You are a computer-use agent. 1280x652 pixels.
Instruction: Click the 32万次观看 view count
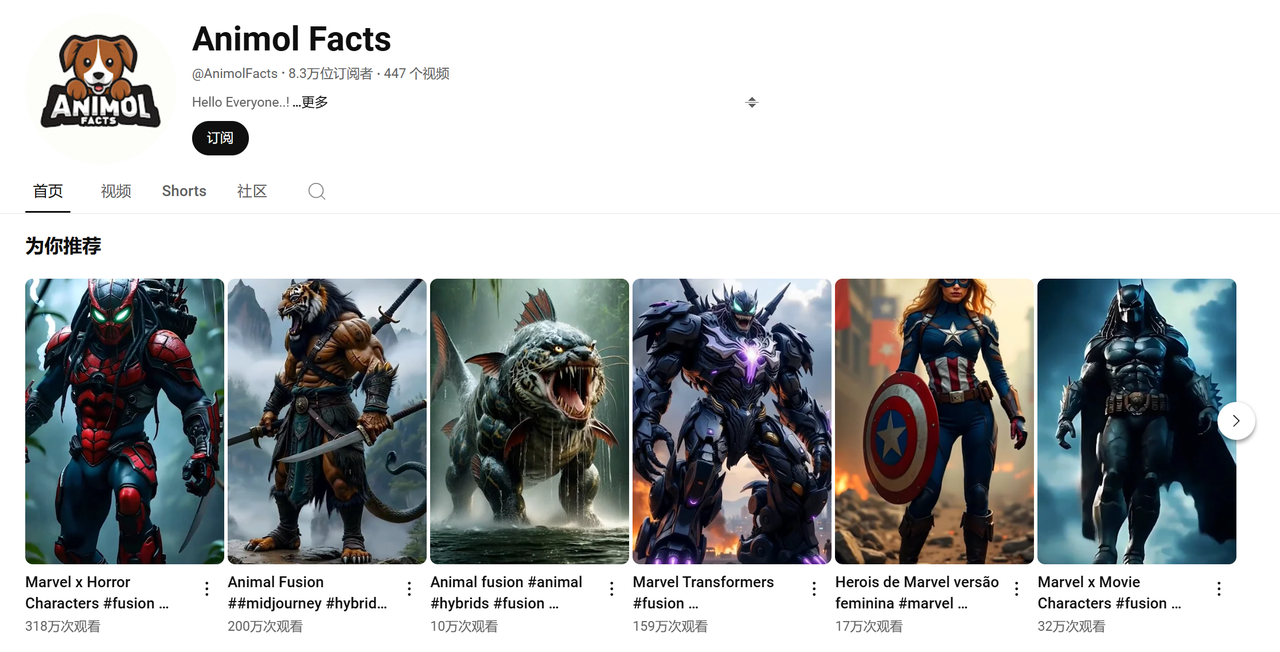pos(1071,626)
